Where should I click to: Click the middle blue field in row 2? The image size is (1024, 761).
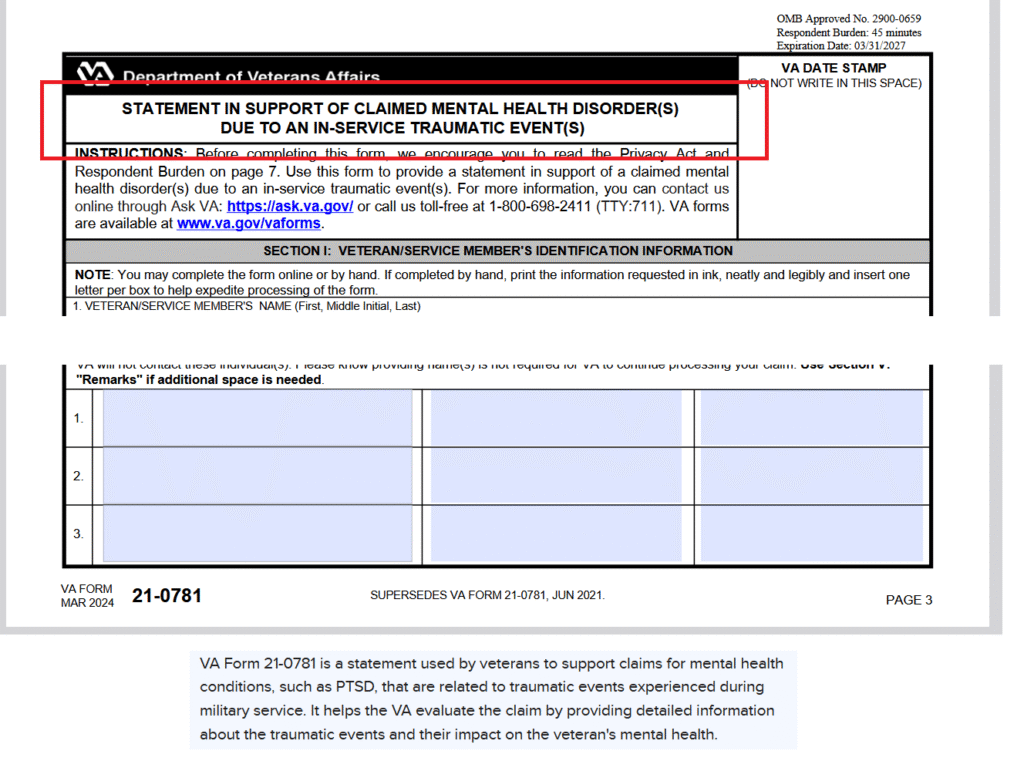tap(556, 476)
